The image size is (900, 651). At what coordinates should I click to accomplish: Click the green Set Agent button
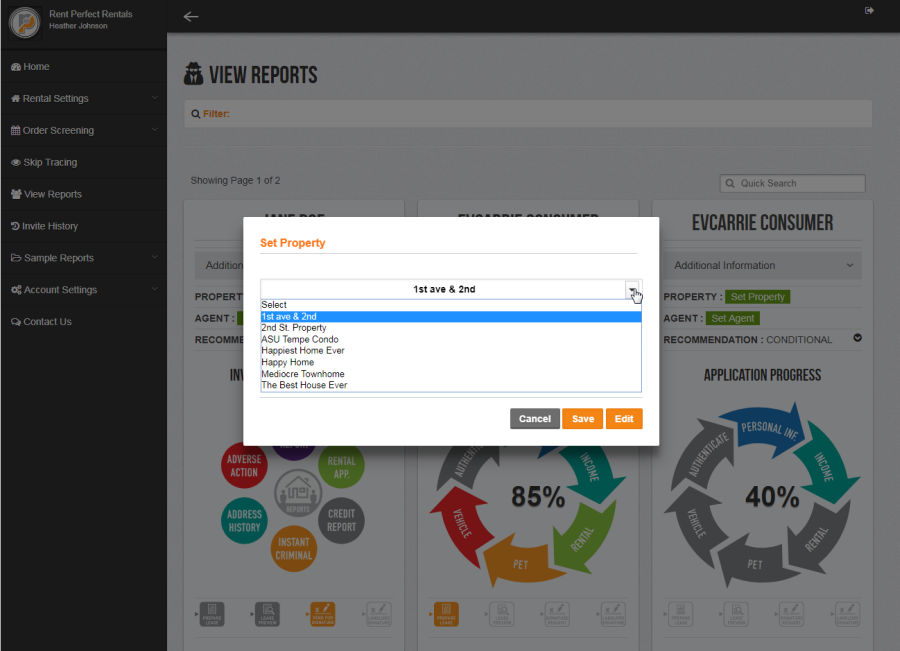(733, 318)
